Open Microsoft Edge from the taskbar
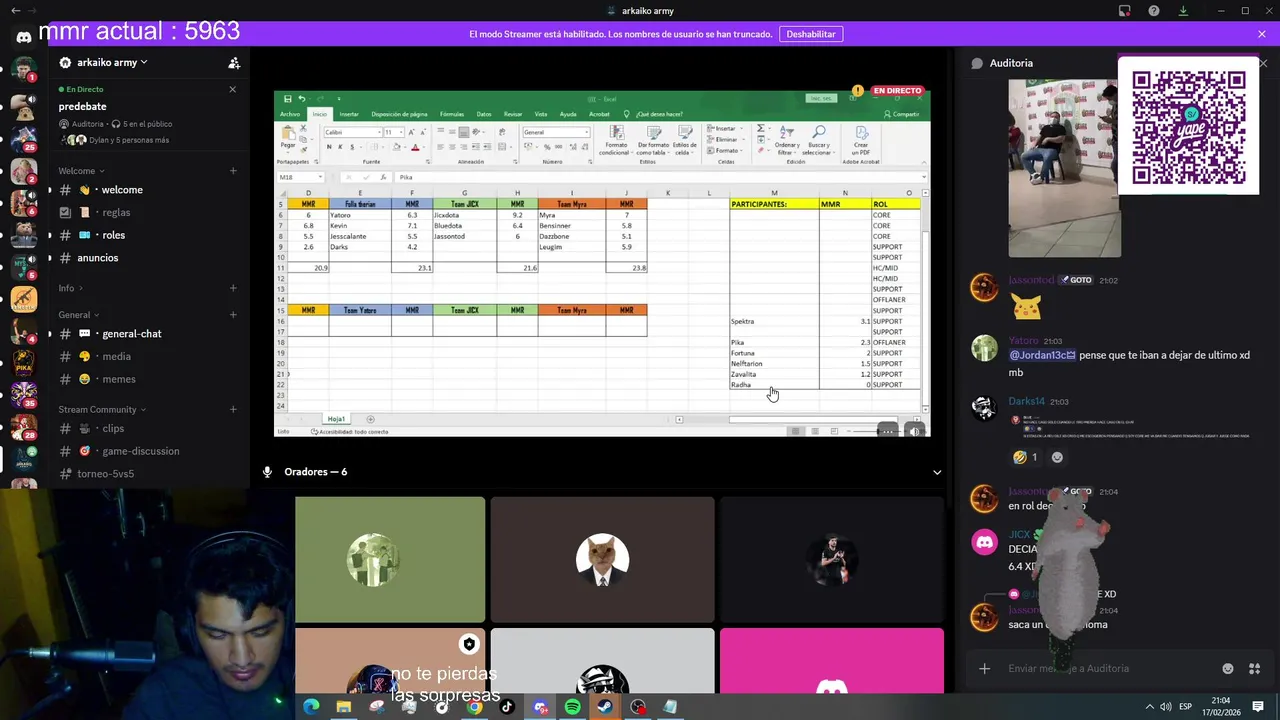 coord(311,707)
